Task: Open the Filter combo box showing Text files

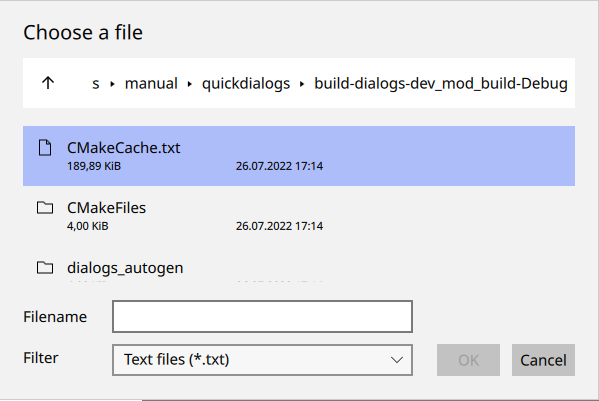Action: [x=262, y=360]
